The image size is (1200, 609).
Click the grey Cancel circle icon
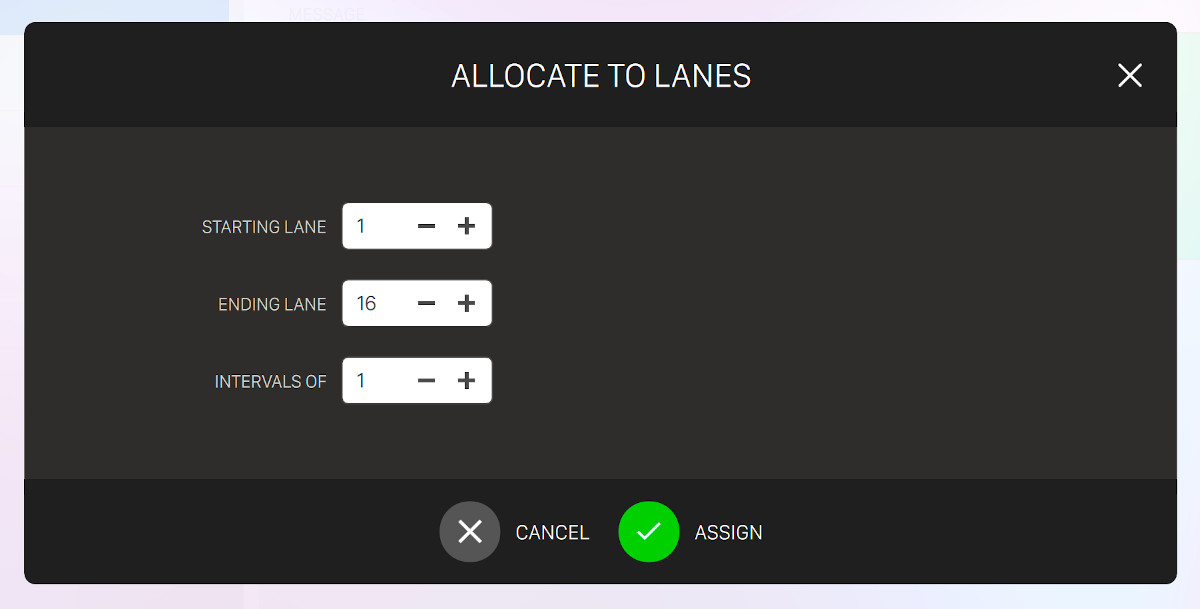point(469,531)
